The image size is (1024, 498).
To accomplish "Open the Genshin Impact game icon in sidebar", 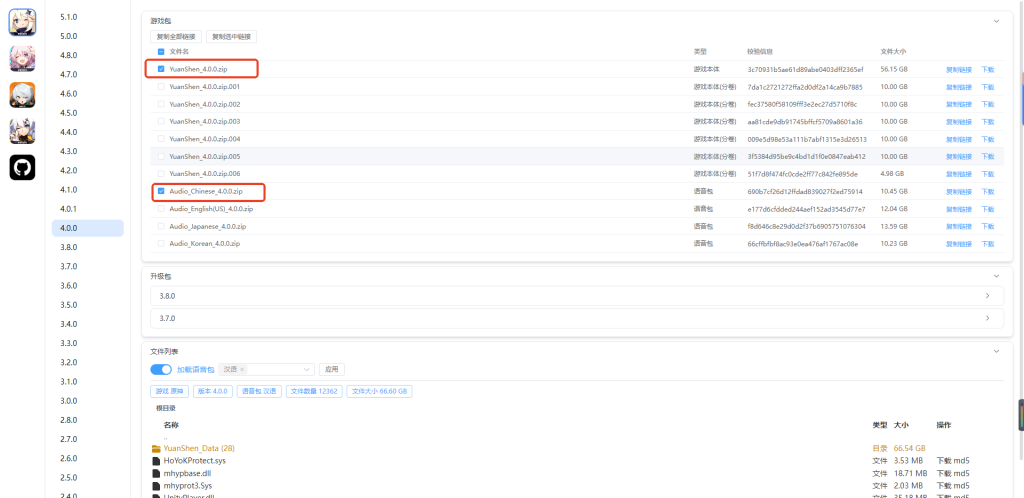I will tap(22, 22).
